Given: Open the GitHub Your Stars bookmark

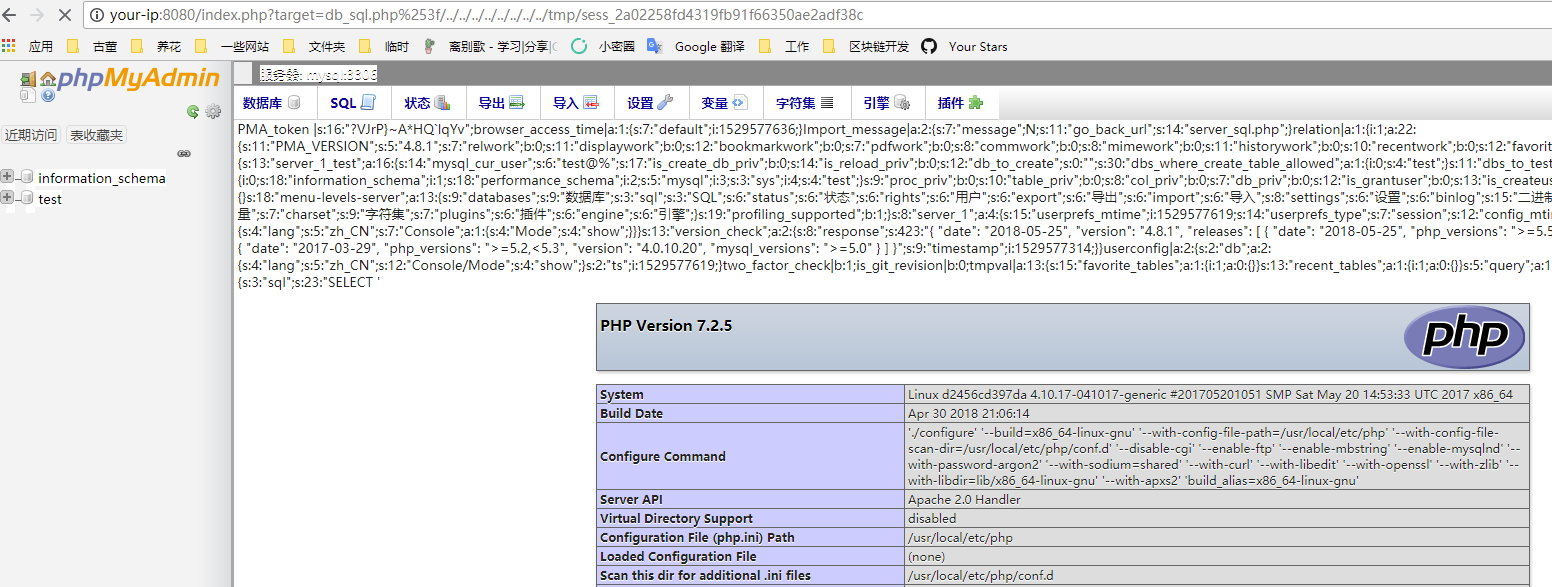Looking at the screenshot, I should click(965, 46).
